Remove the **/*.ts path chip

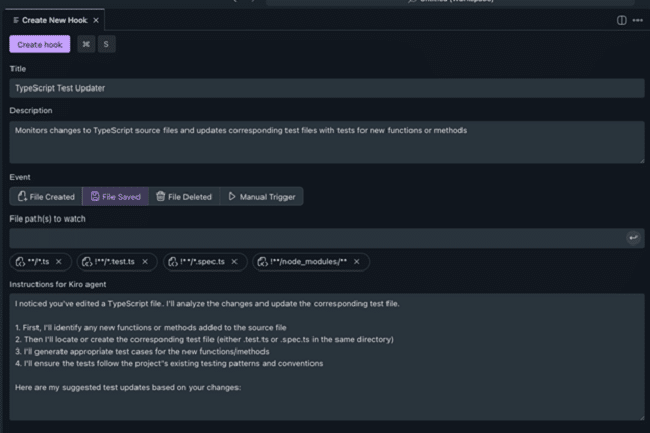(59, 262)
